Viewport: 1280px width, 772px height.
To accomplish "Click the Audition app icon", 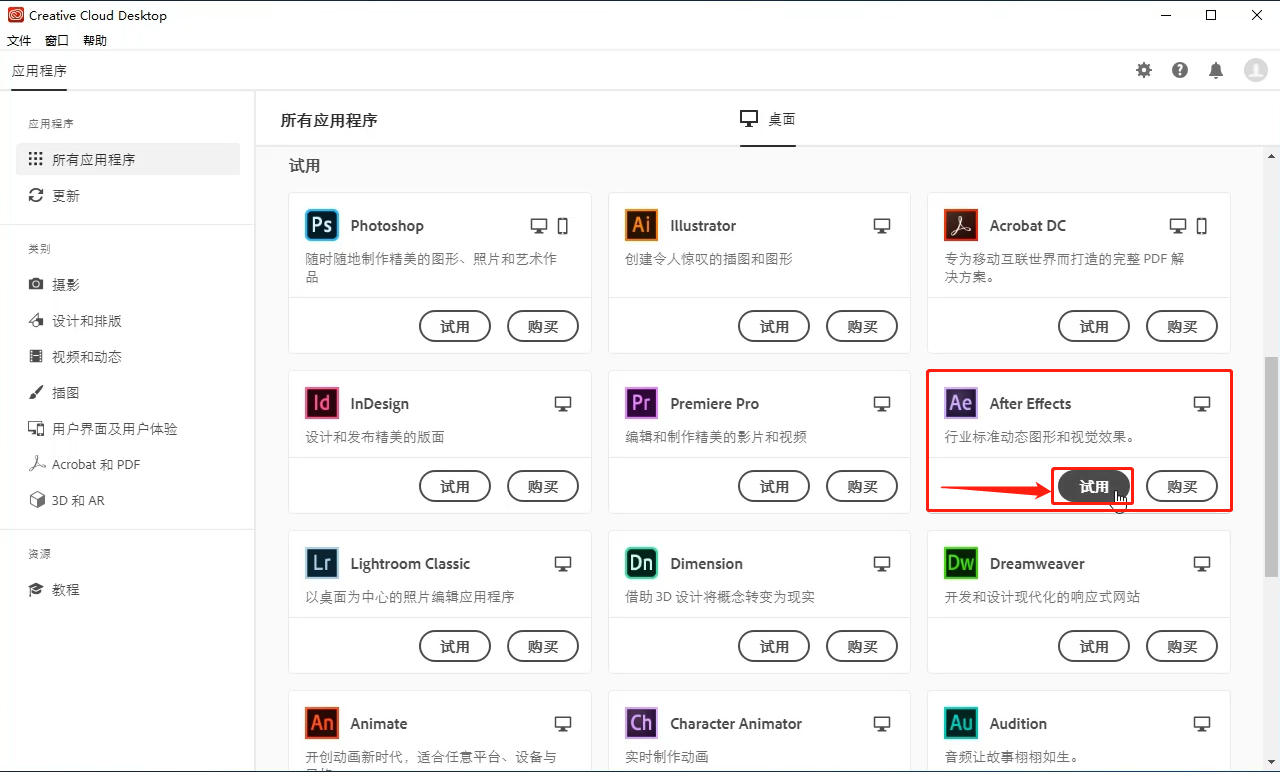I will pyautogui.click(x=960, y=723).
